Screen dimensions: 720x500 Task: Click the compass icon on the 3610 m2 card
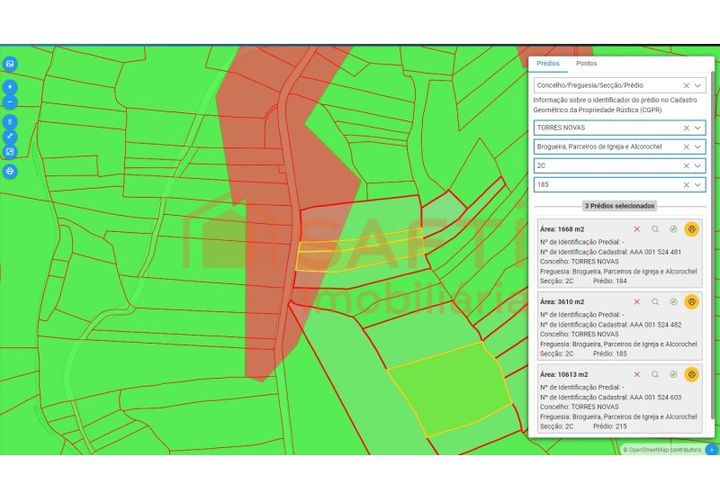(x=673, y=302)
